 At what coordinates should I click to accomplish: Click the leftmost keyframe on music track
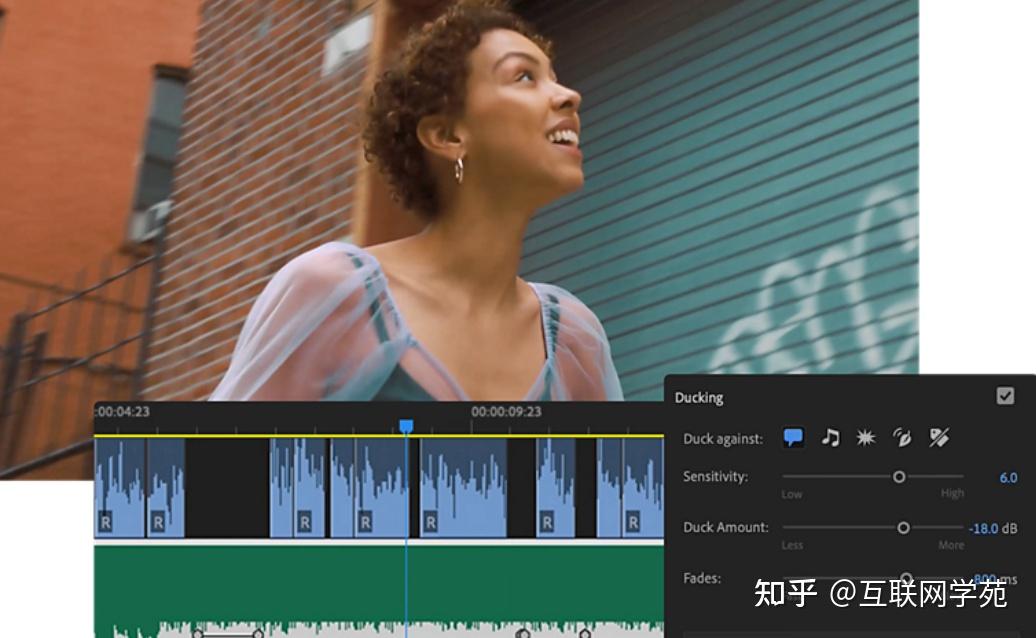coord(198,634)
